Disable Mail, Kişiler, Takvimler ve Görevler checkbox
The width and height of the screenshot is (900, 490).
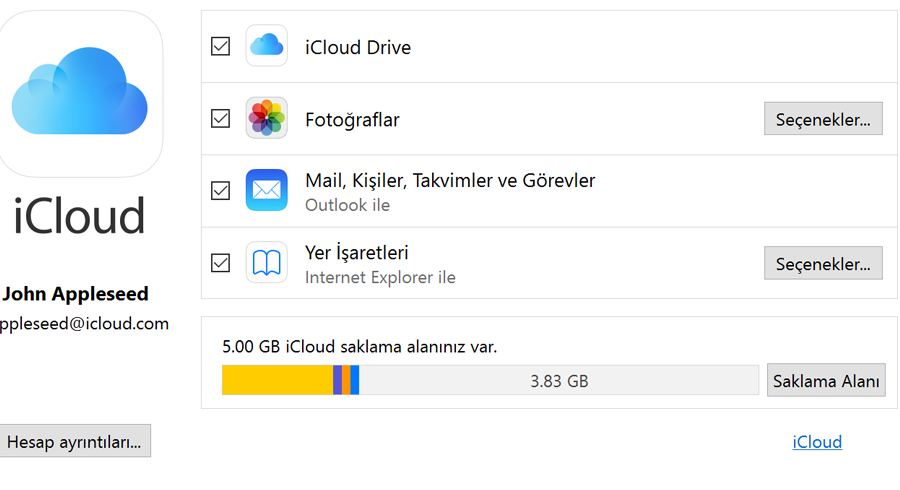click(220, 190)
